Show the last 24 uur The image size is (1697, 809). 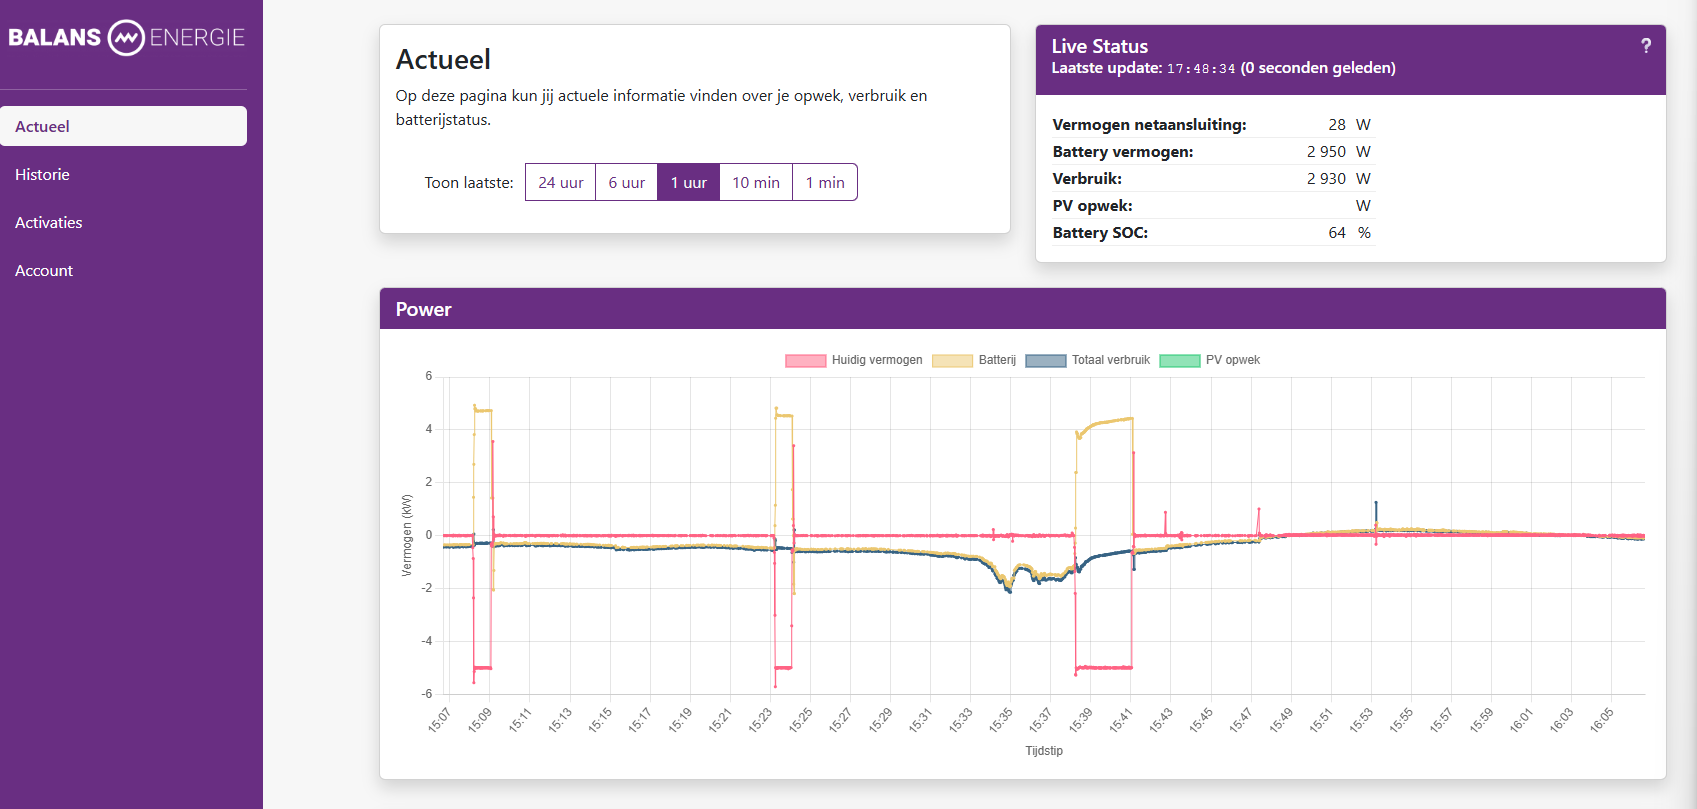(560, 182)
